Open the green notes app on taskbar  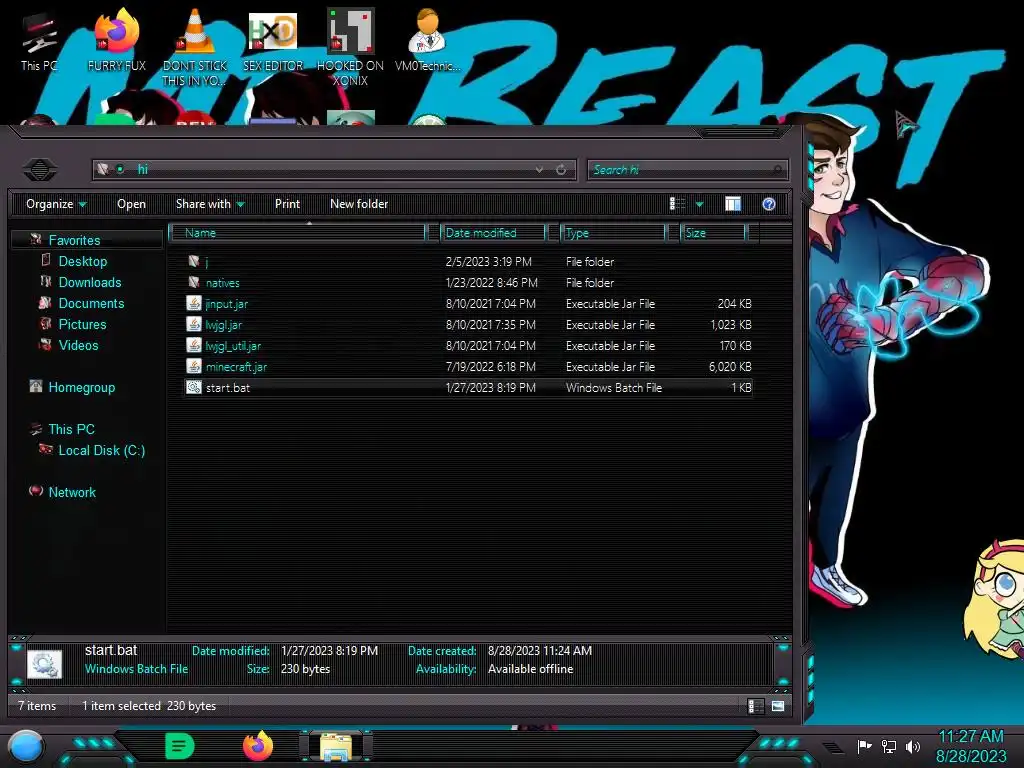[x=180, y=746]
